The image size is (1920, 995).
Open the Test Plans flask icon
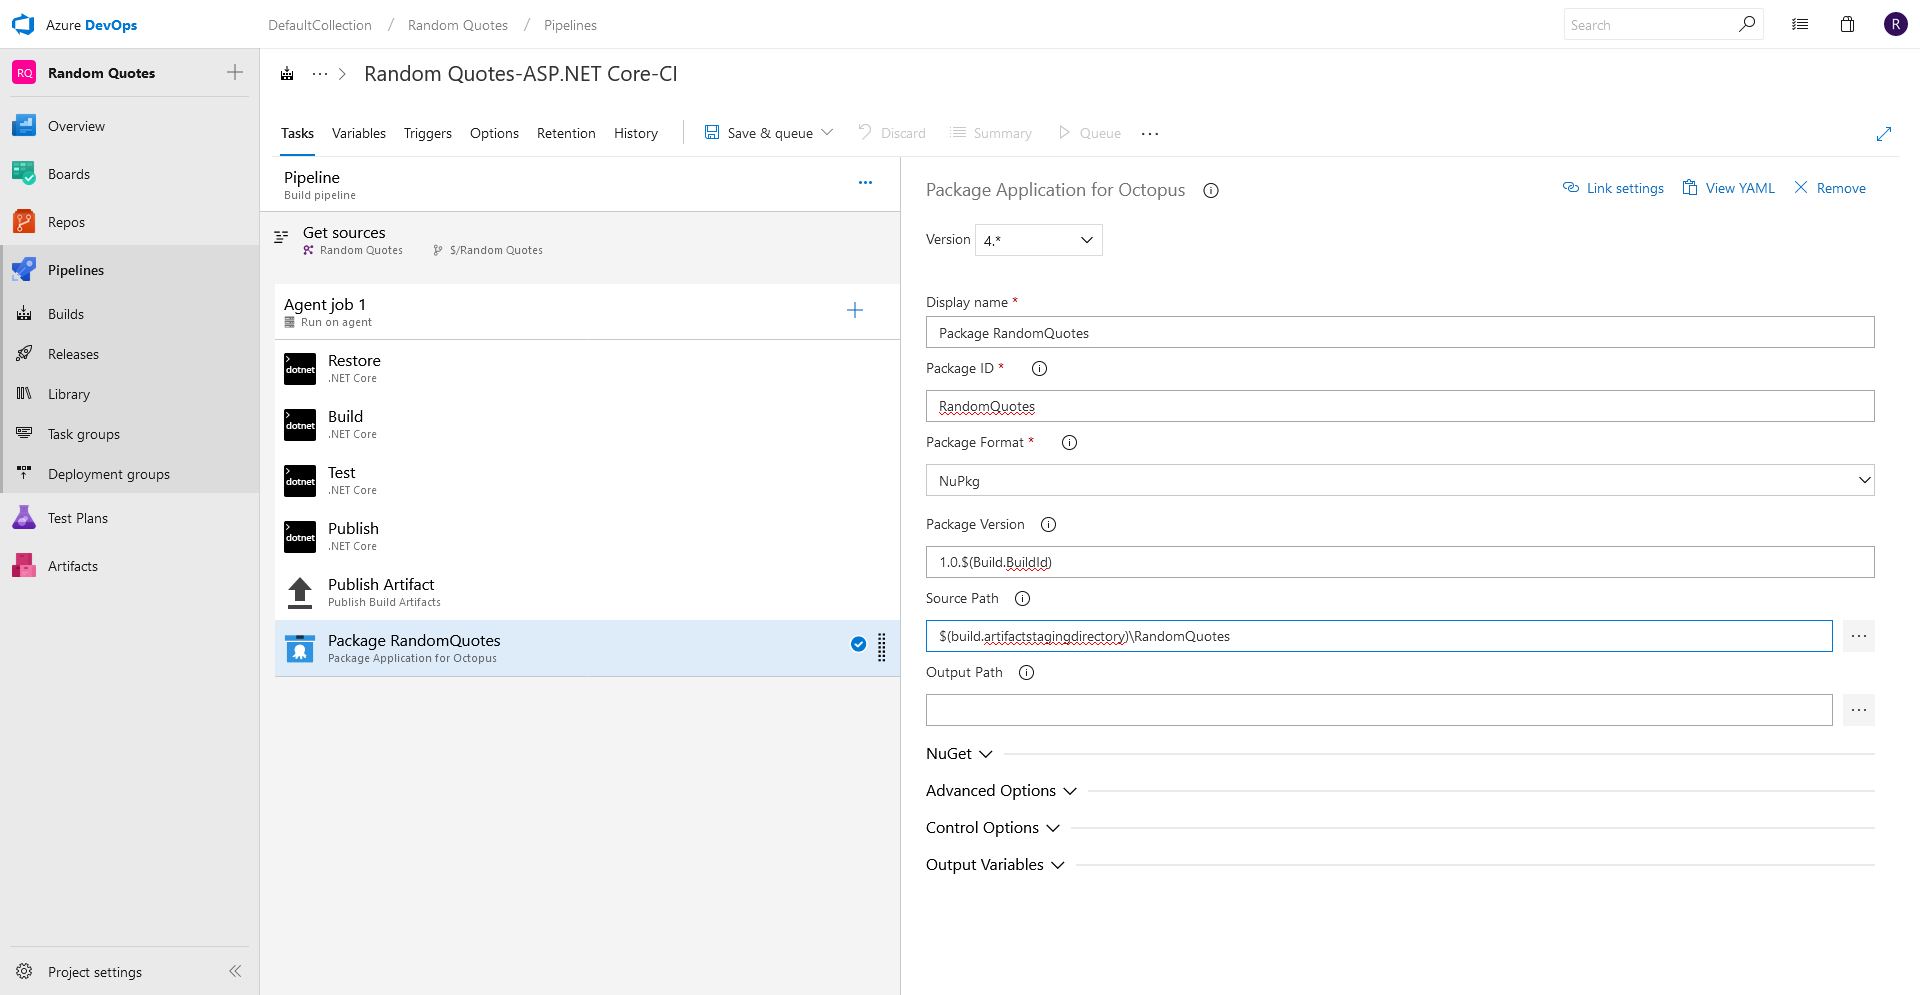(x=24, y=518)
